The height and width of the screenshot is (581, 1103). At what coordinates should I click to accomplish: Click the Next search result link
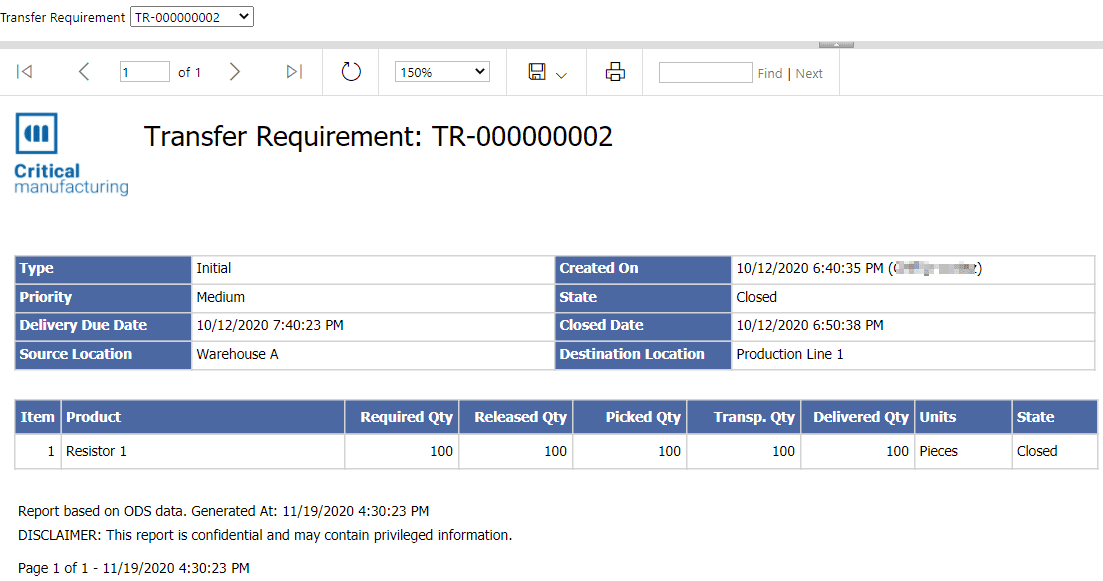(809, 73)
